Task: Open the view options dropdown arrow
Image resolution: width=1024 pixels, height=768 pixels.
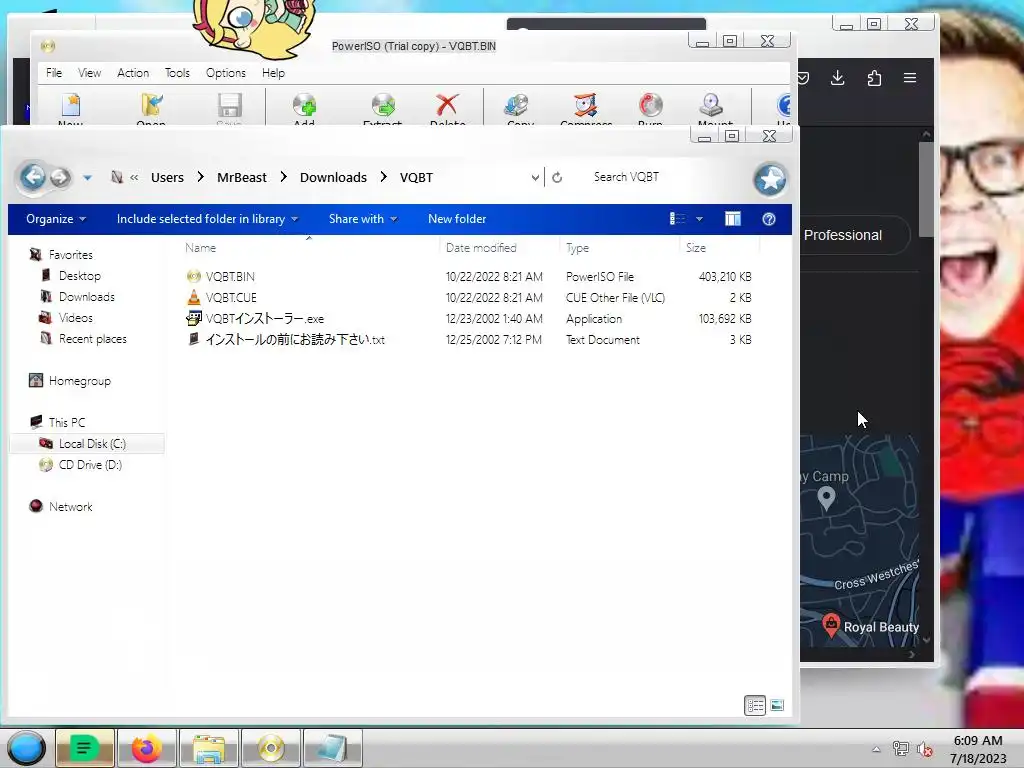Action: 699,219
